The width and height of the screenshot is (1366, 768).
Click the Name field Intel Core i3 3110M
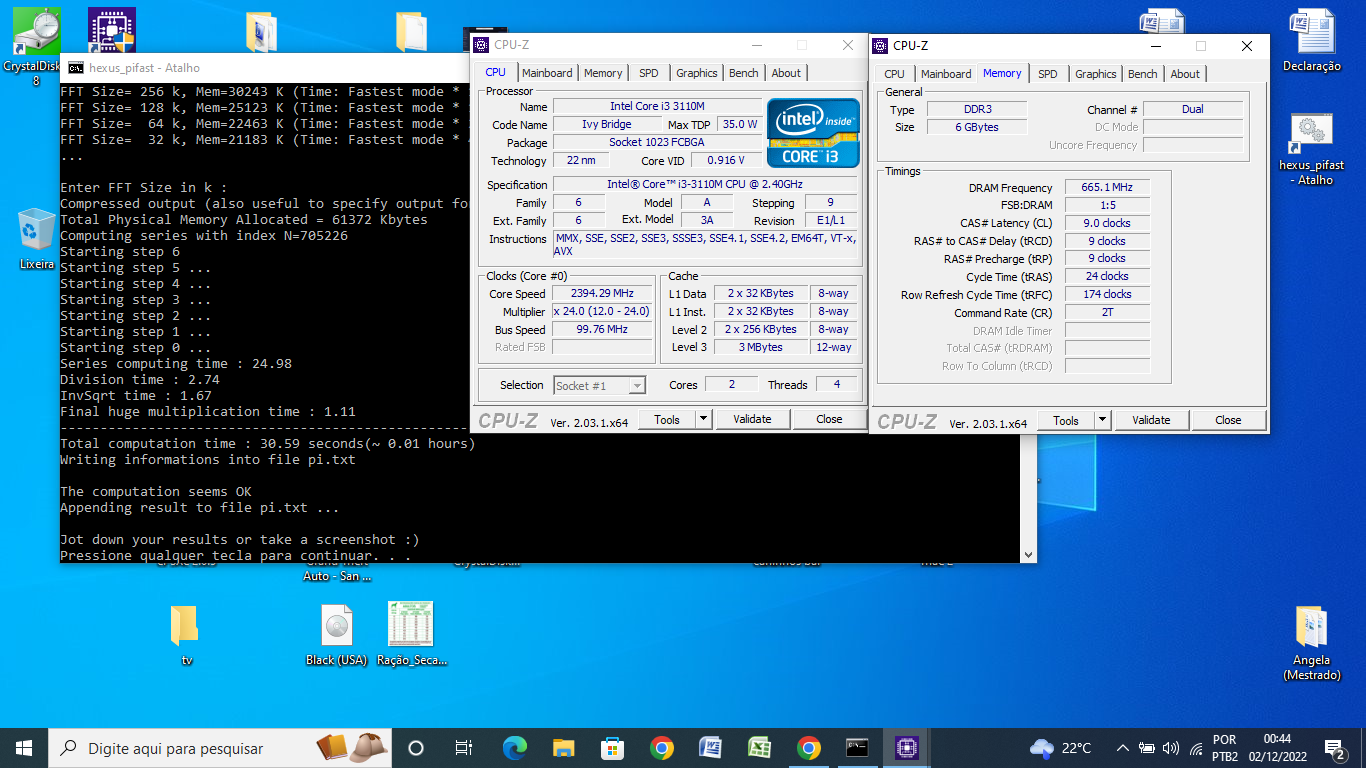657,107
